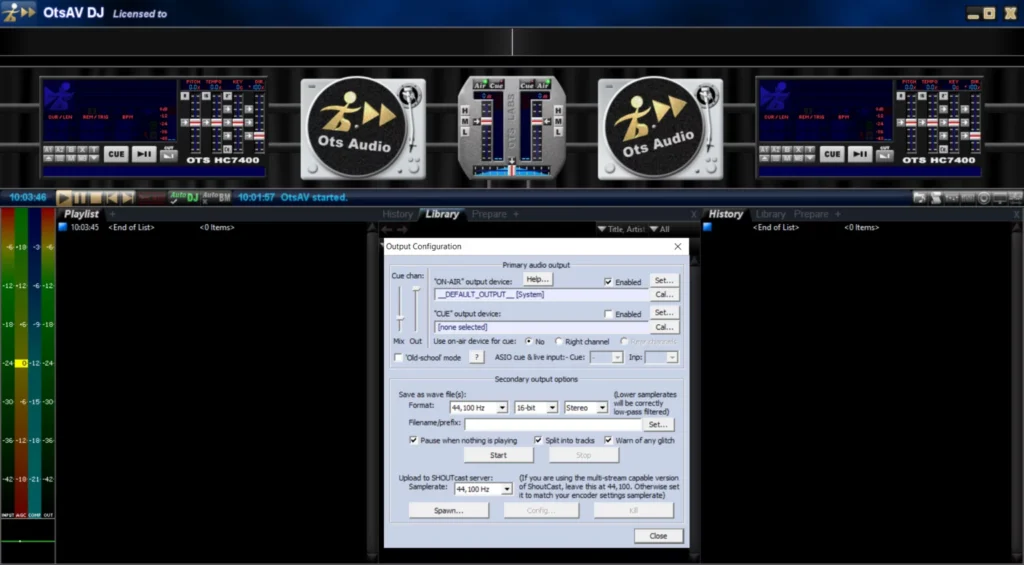Open the media folder icon in toolbar

click(920, 197)
